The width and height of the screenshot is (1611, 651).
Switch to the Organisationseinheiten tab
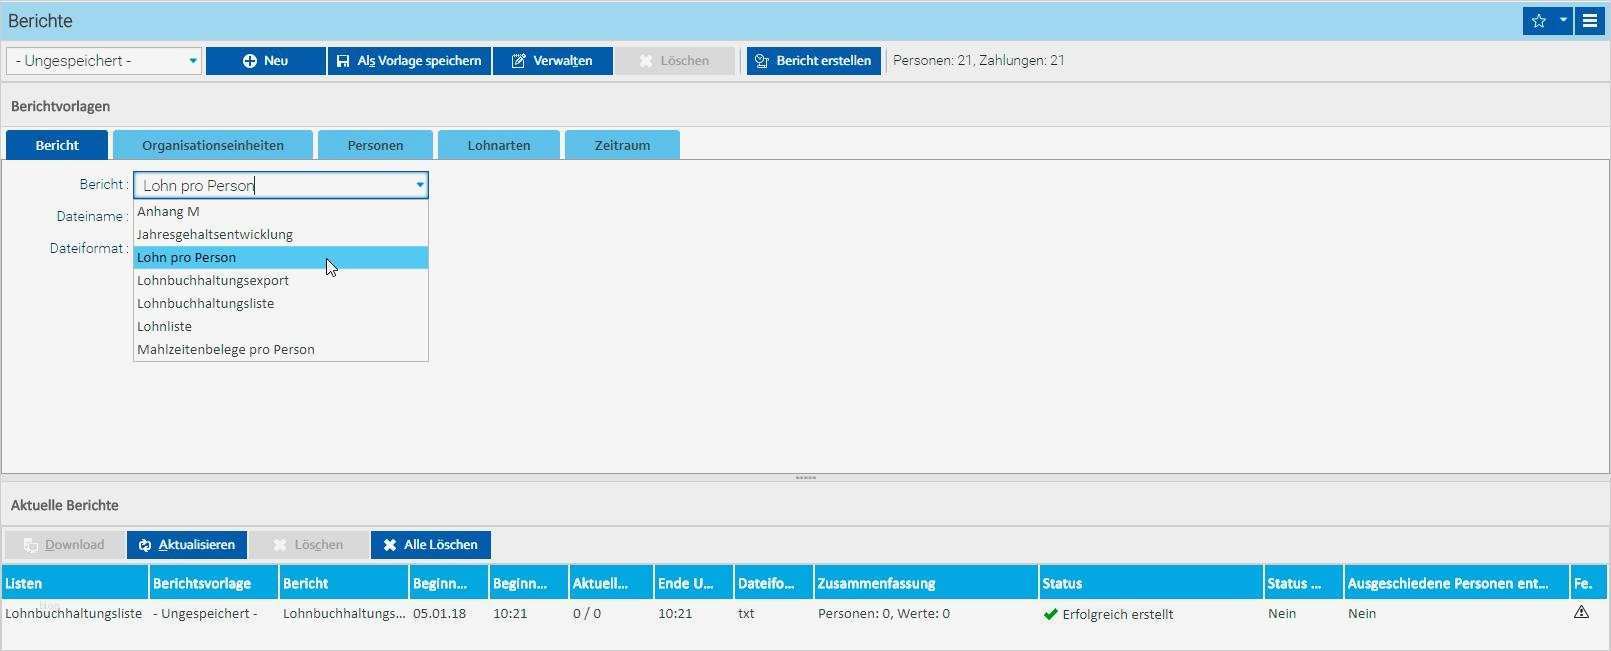[x=213, y=145]
